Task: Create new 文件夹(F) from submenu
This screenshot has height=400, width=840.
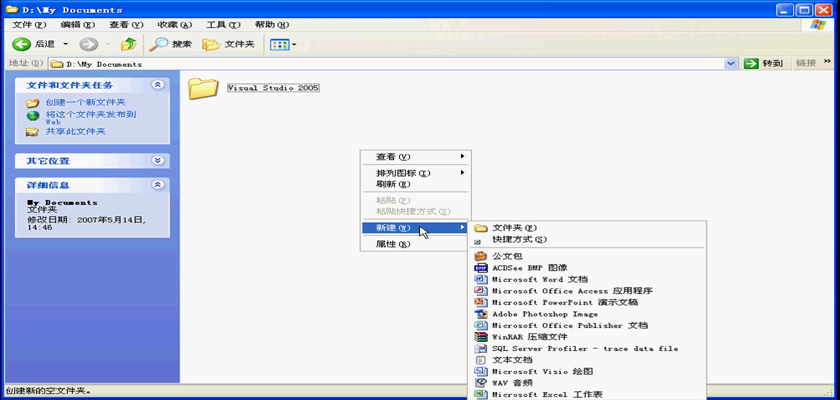Action: (588, 228)
